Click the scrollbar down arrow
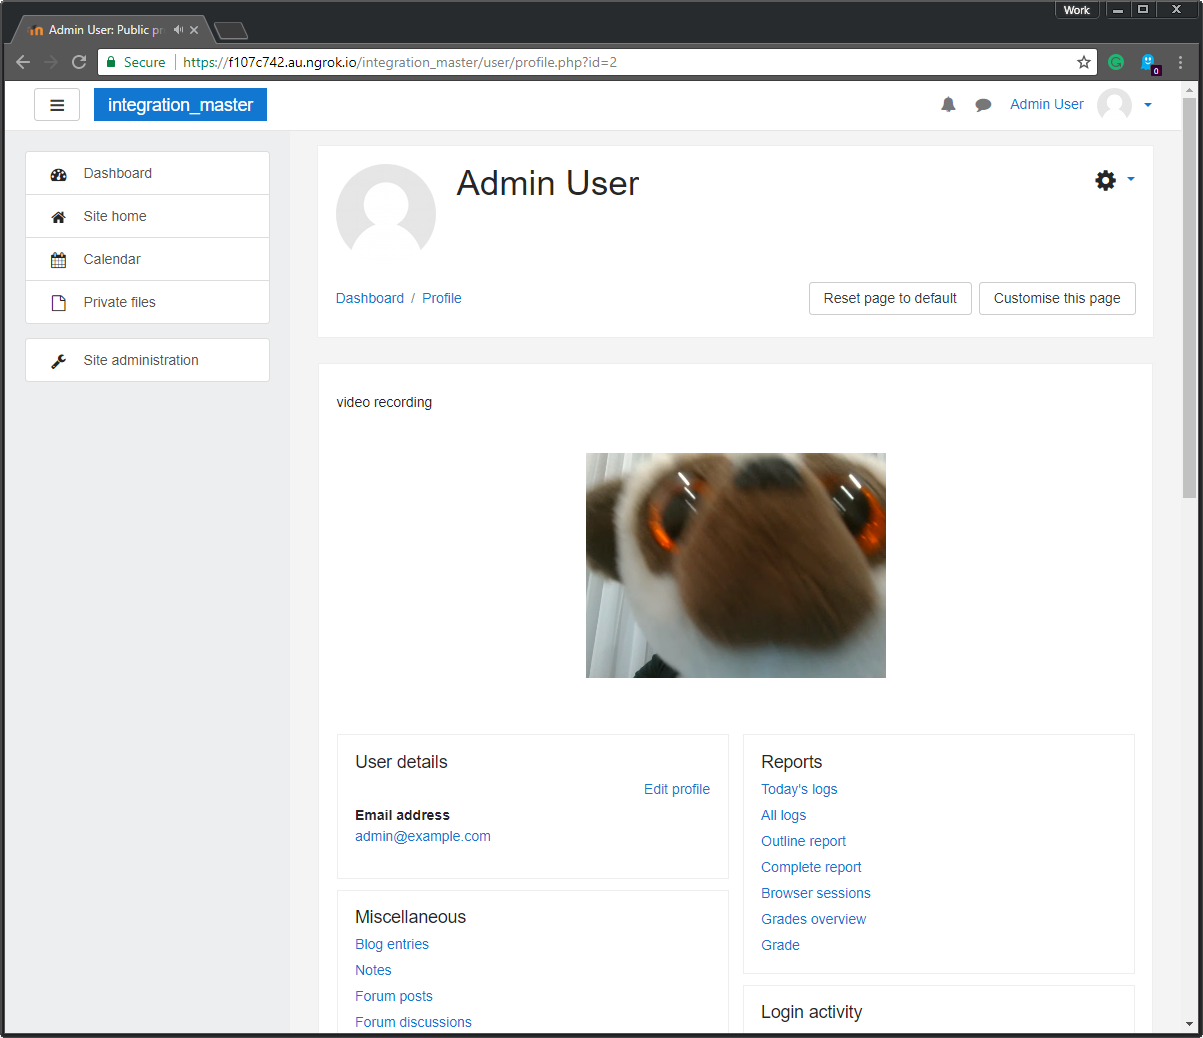1203x1038 pixels. tap(1189, 1024)
